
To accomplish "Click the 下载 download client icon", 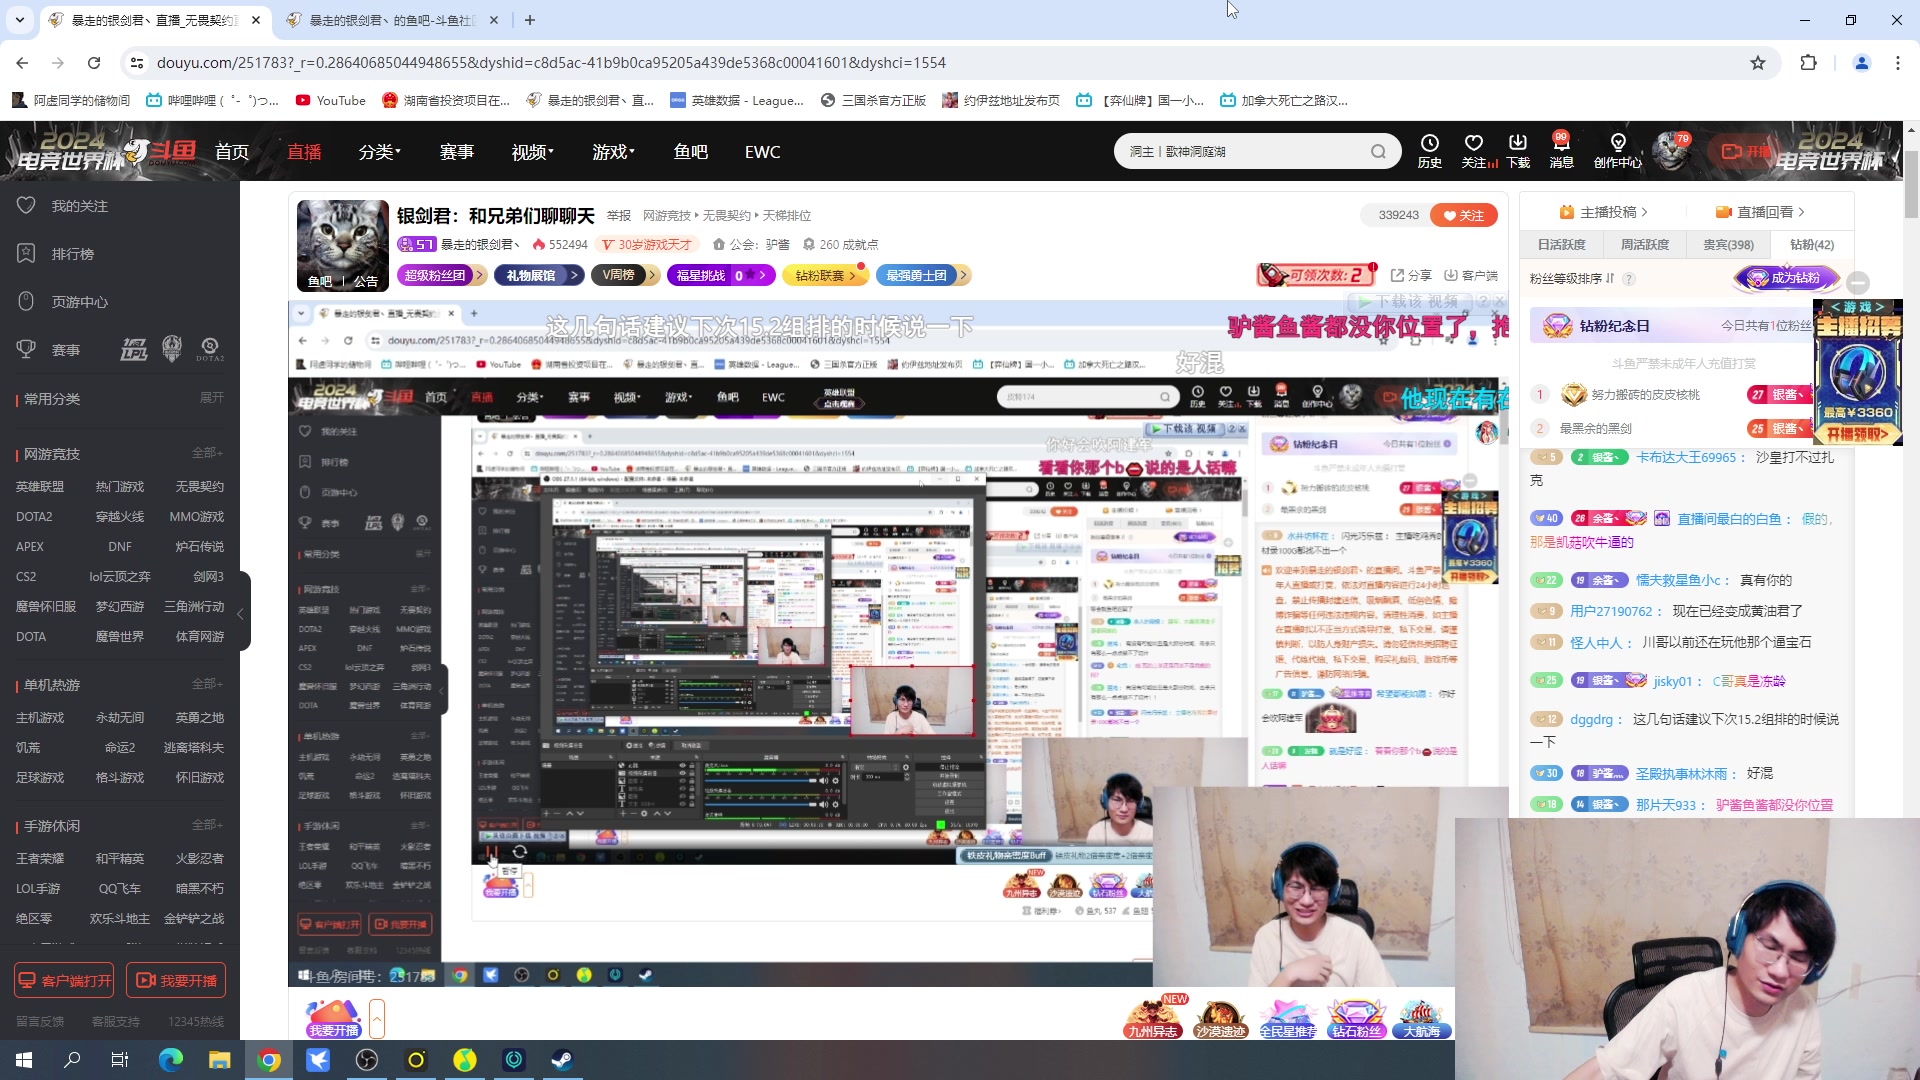I will [1519, 150].
